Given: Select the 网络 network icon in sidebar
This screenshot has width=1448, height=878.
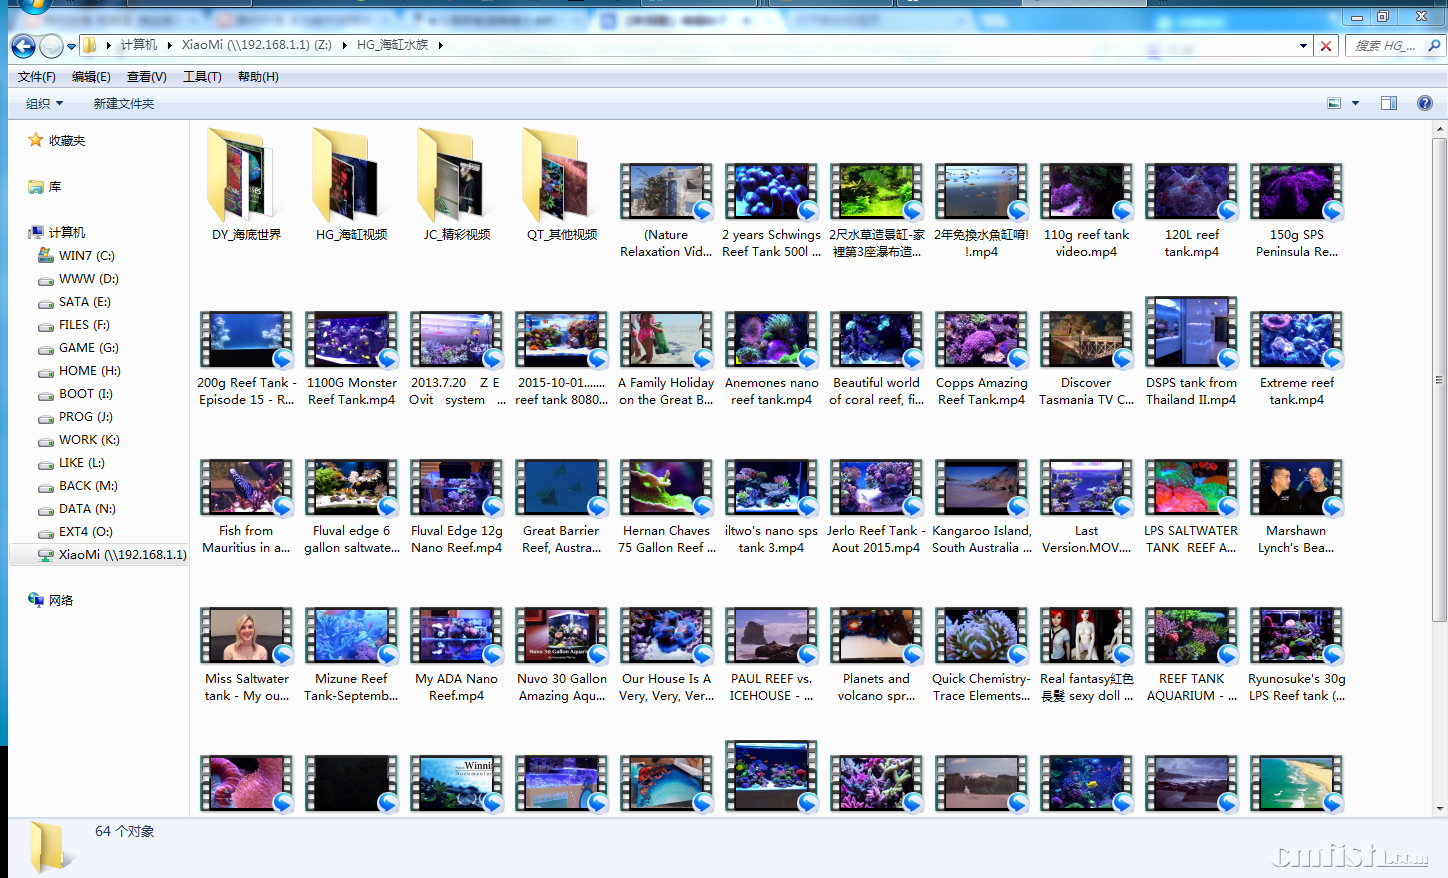Looking at the screenshot, I should pos(36,600).
